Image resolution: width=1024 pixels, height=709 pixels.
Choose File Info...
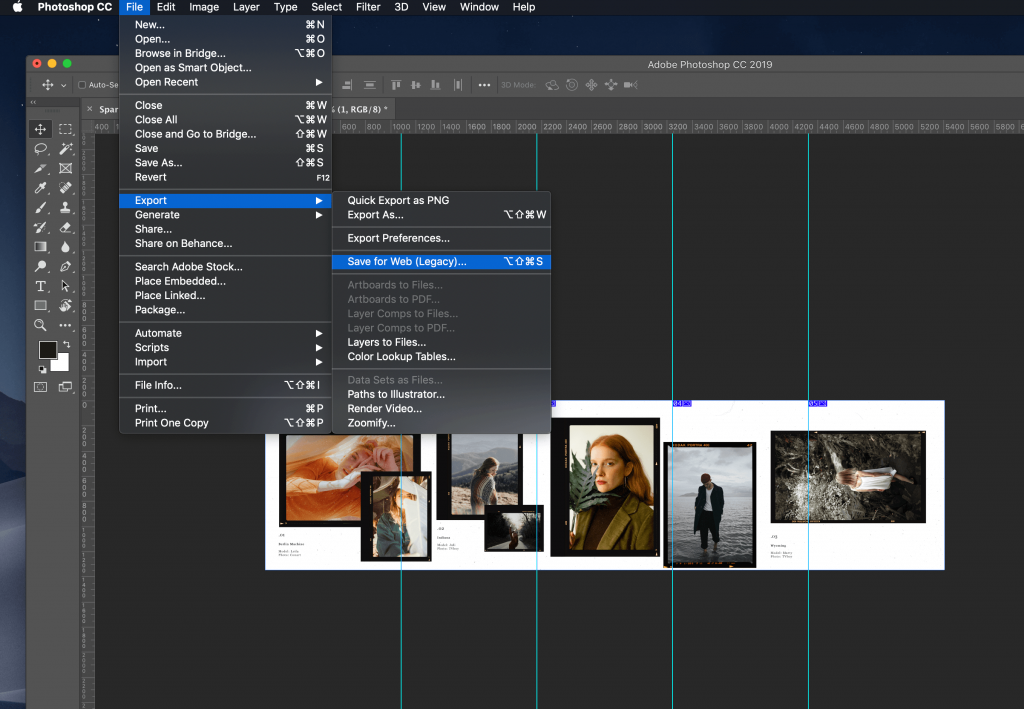click(x=225, y=385)
